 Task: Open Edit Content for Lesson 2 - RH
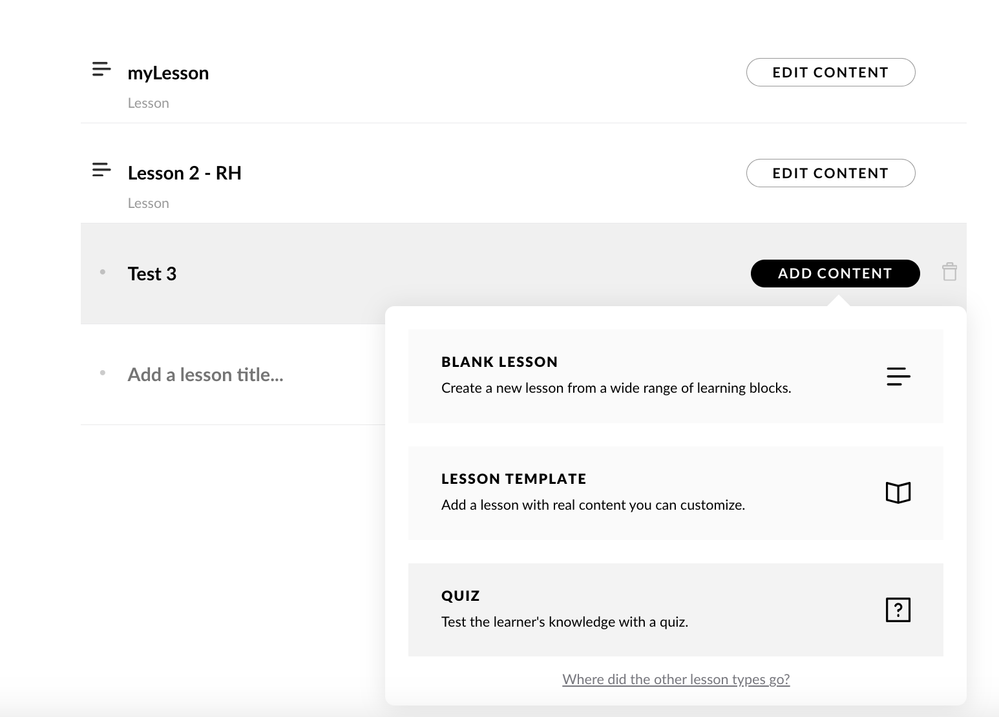click(x=830, y=173)
